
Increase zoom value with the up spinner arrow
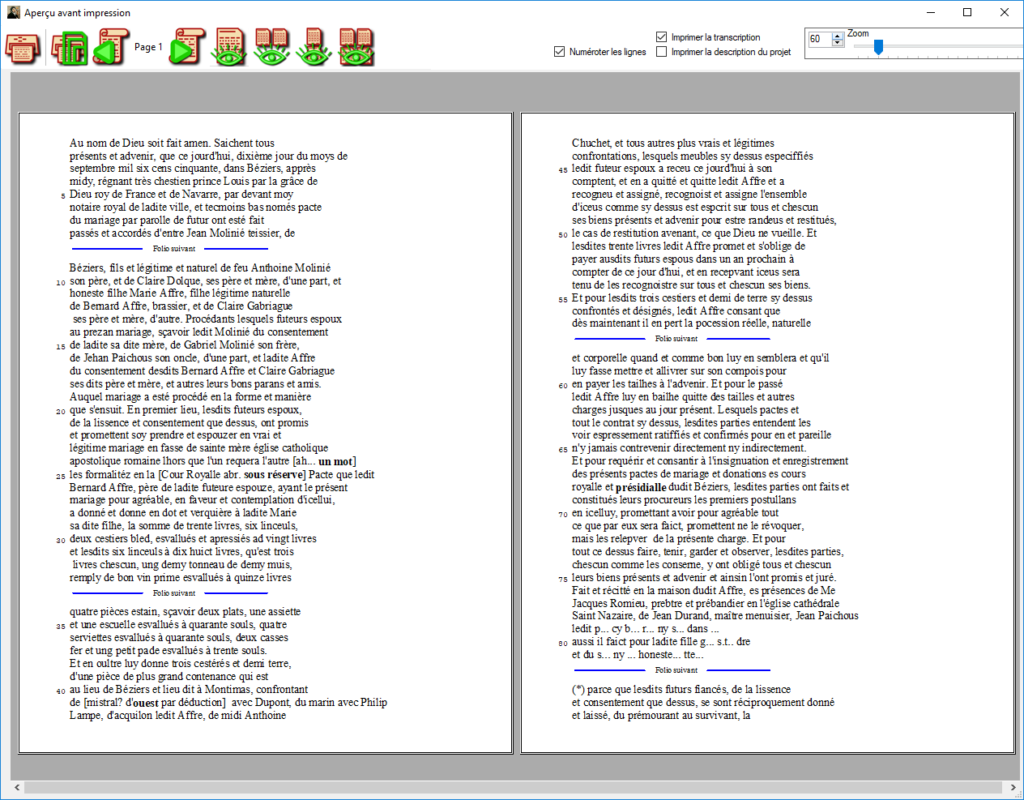coord(837,35)
